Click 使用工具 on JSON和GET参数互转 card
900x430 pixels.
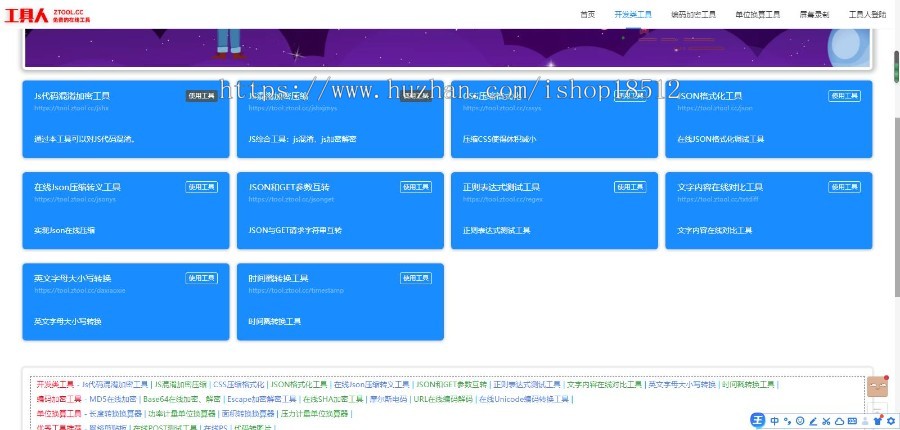click(416, 187)
